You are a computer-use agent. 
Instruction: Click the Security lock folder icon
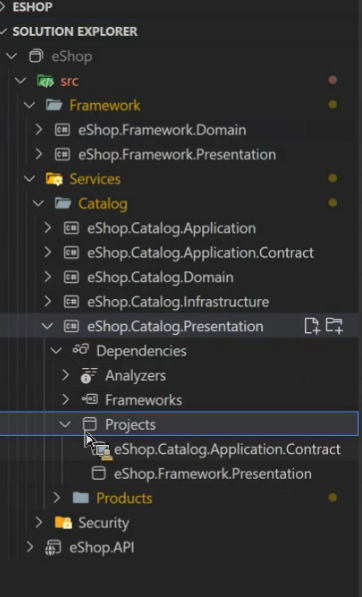(x=63, y=523)
